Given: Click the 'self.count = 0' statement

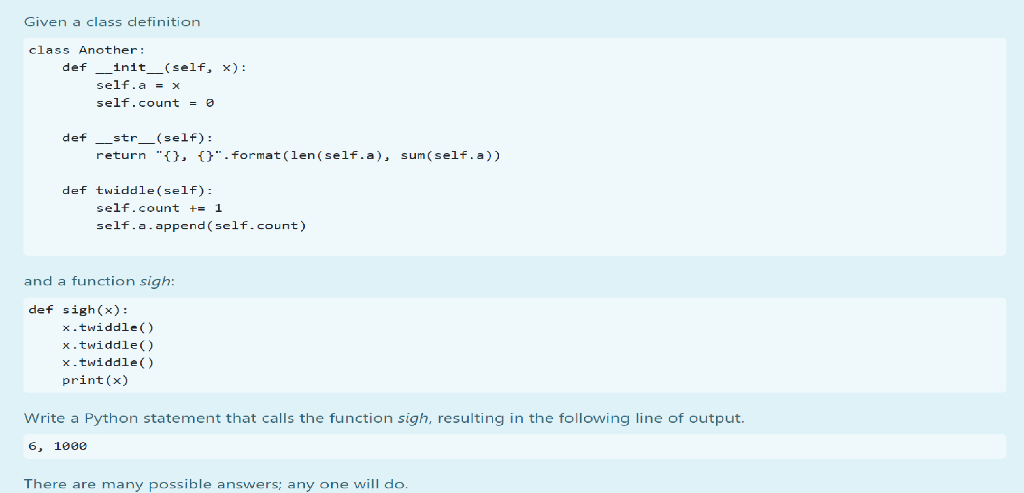Looking at the screenshot, I should [x=155, y=103].
